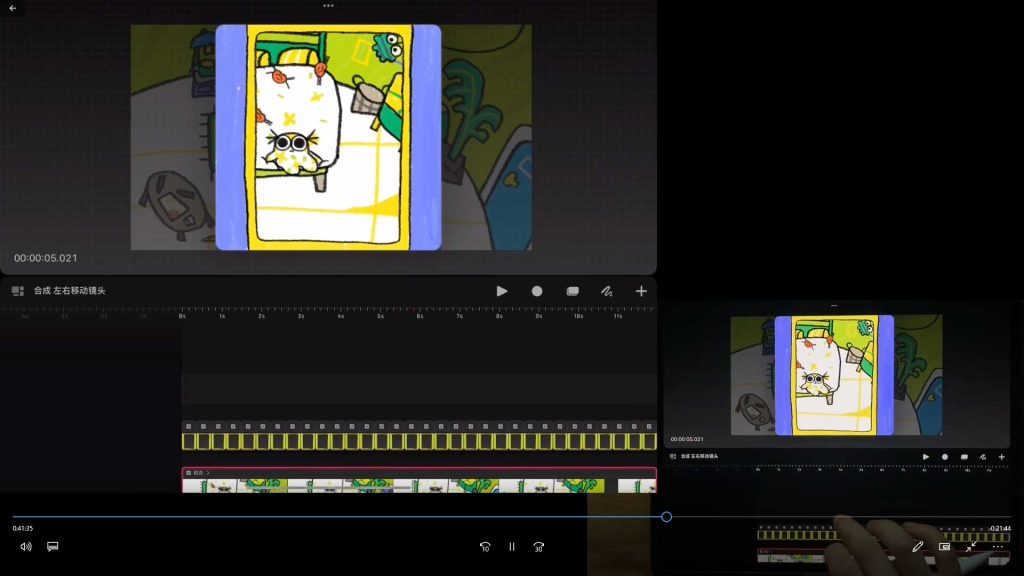Add new content with main toolbar plus icon
This screenshot has height=576, width=1024.
641,291
